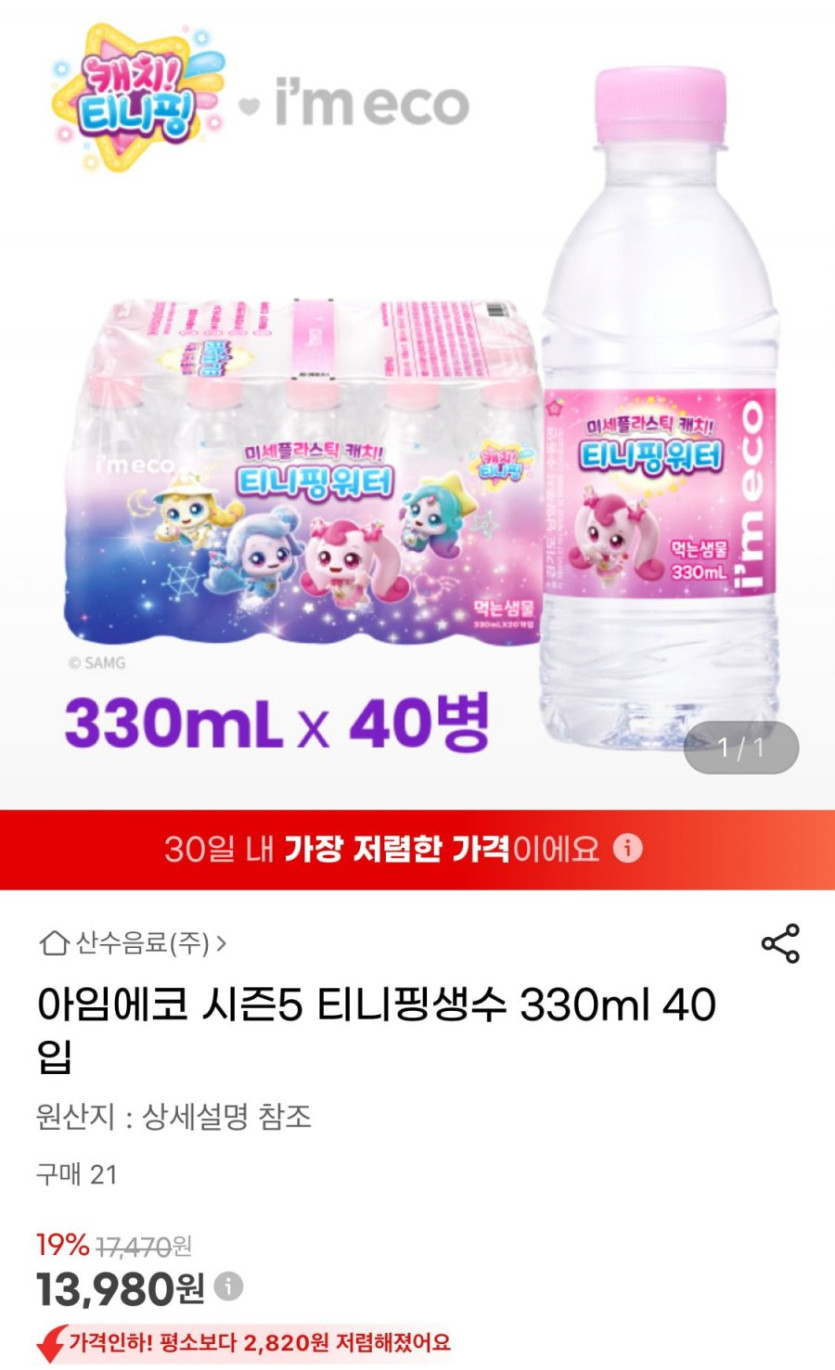Tap the 19% discount label
The height and width of the screenshot is (1370, 835).
click(x=63, y=1245)
